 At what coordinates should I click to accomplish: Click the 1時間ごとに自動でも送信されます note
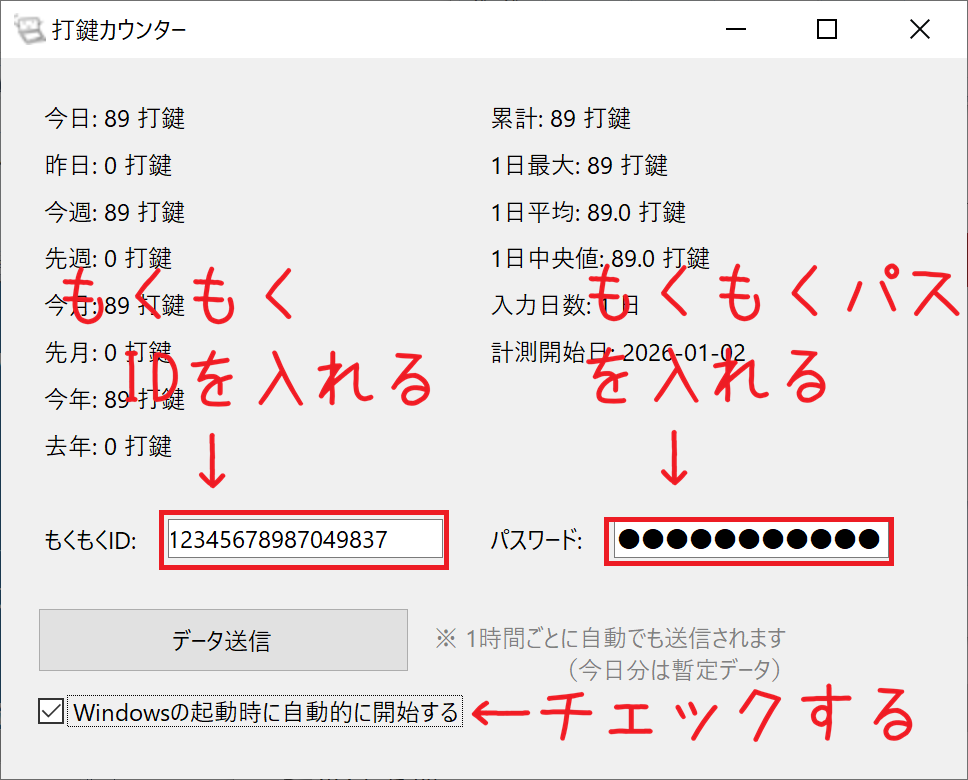click(610, 638)
